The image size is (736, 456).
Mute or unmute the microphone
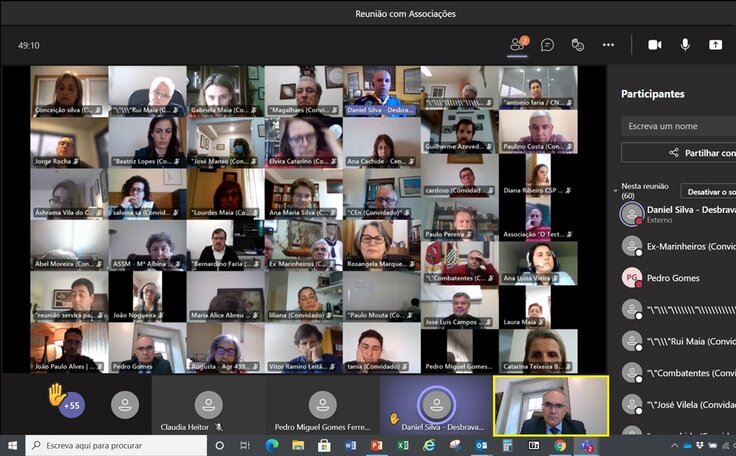(x=685, y=45)
